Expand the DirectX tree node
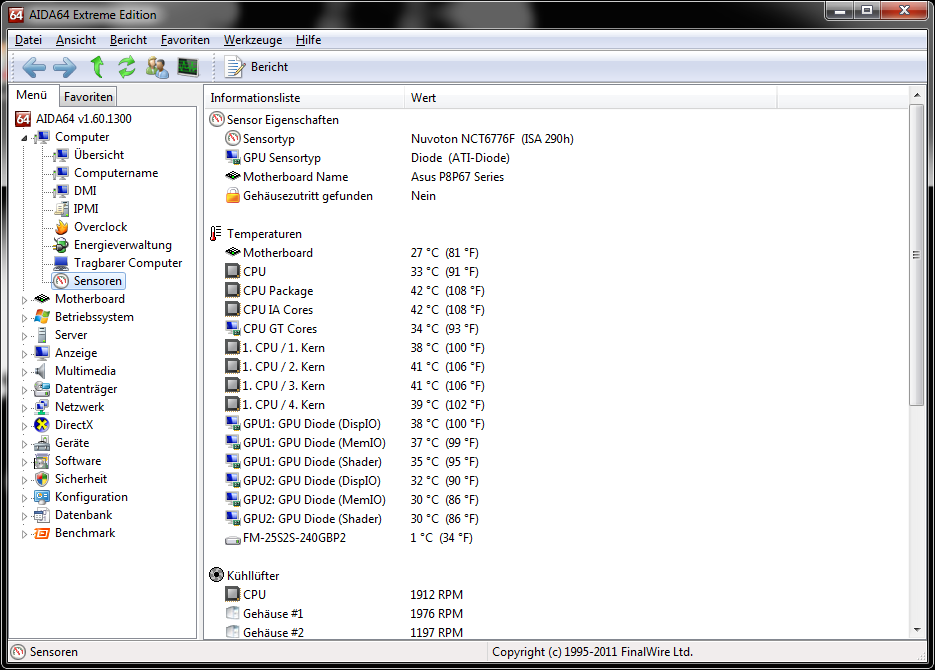 coord(24,426)
